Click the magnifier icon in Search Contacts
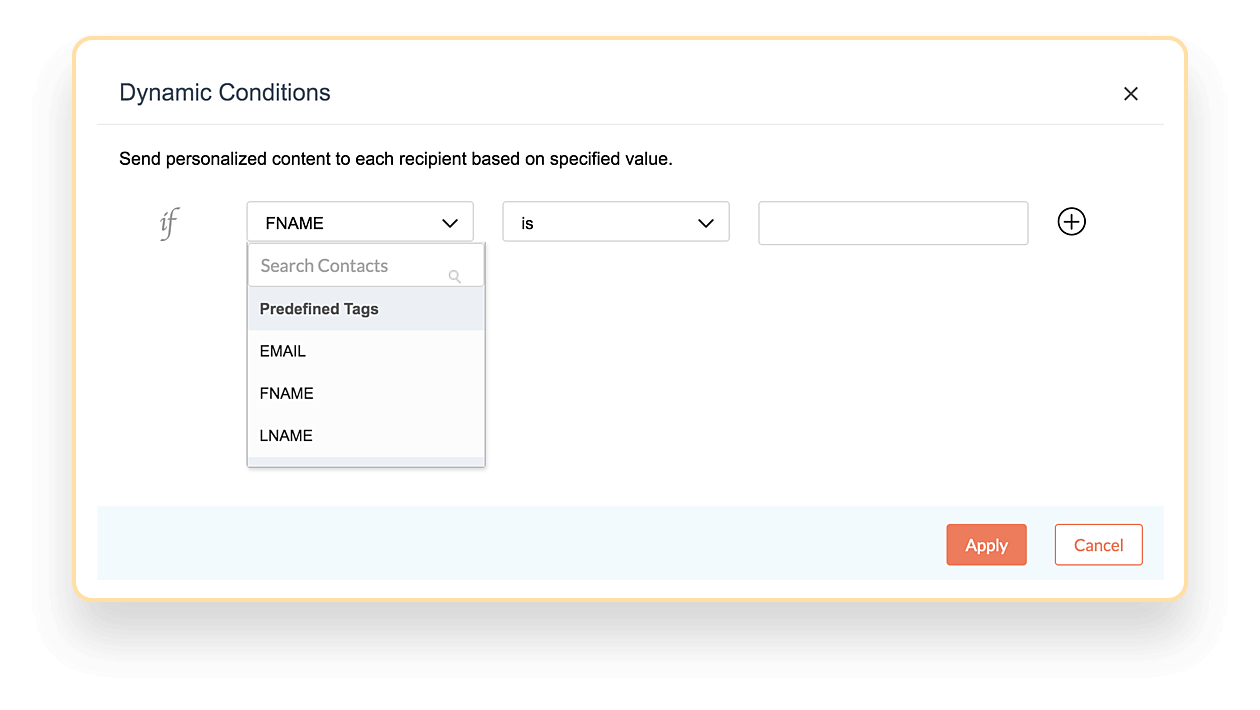Screen dimensions: 1260x710 click(454, 276)
